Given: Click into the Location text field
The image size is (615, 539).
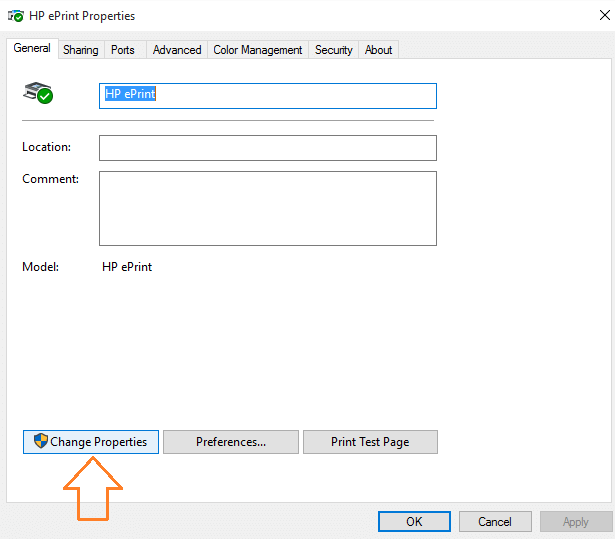Looking at the screenshot, I should (x=268, y=148).
